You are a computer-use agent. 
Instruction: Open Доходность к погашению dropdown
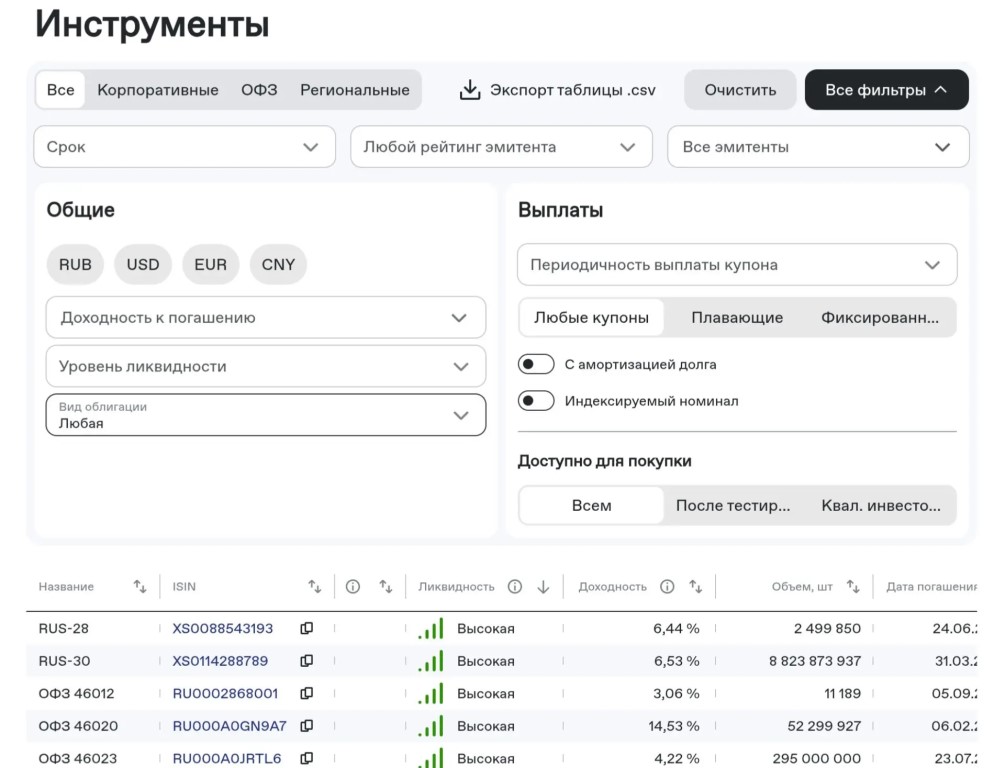point(266,317)
